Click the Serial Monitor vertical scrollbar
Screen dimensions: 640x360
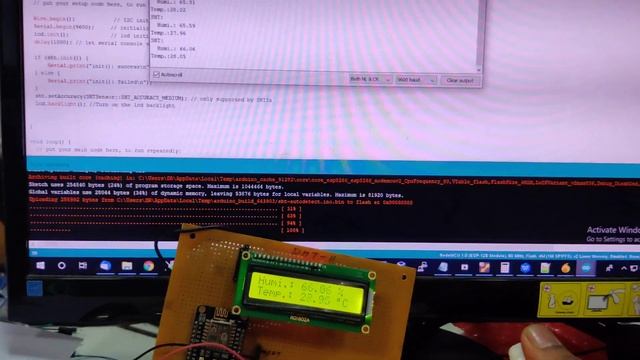pos(480,33)
